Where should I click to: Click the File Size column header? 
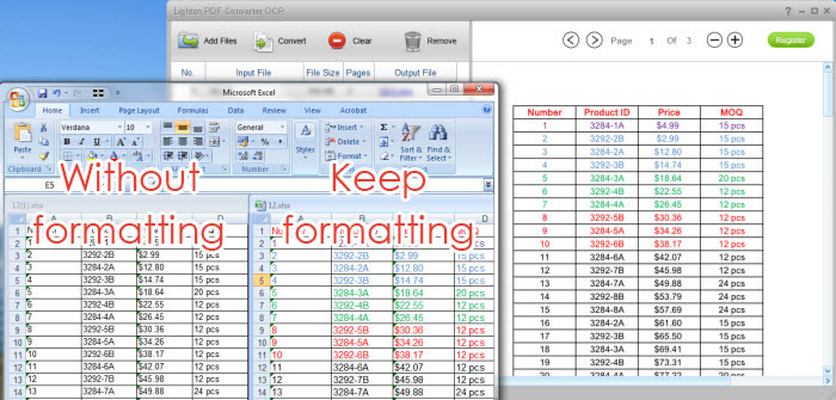click(x=323, y=73)
